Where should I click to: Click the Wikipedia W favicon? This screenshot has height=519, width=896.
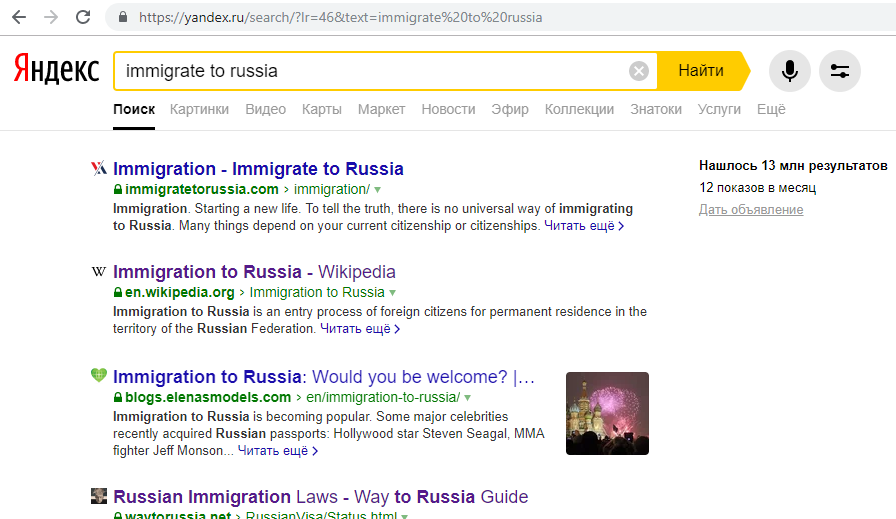click(x=99, y=272)
